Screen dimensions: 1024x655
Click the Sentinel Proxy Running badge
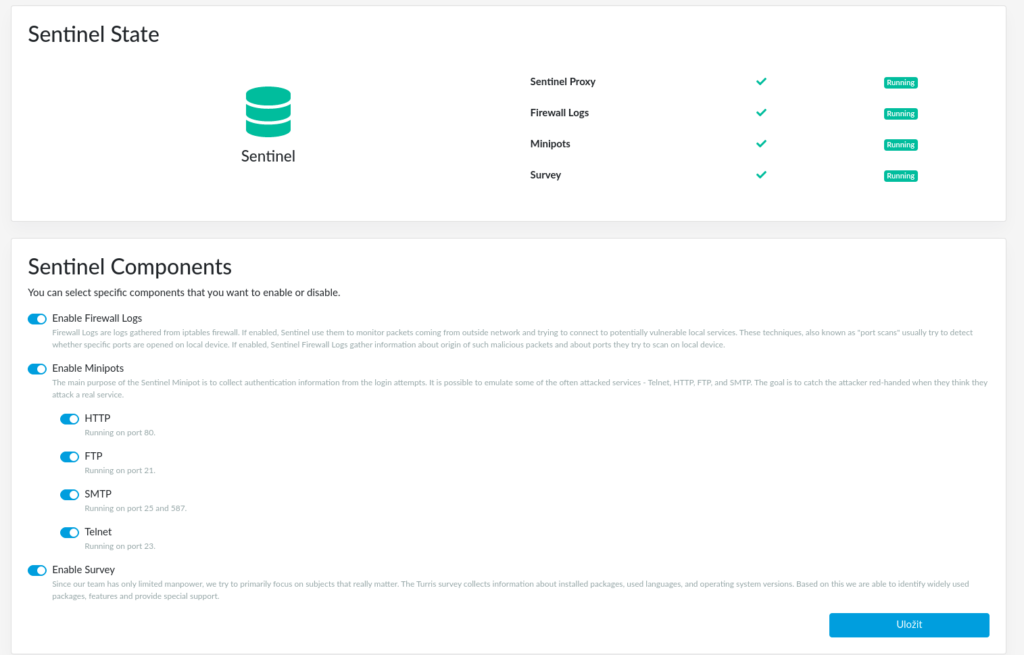[900, 83]
